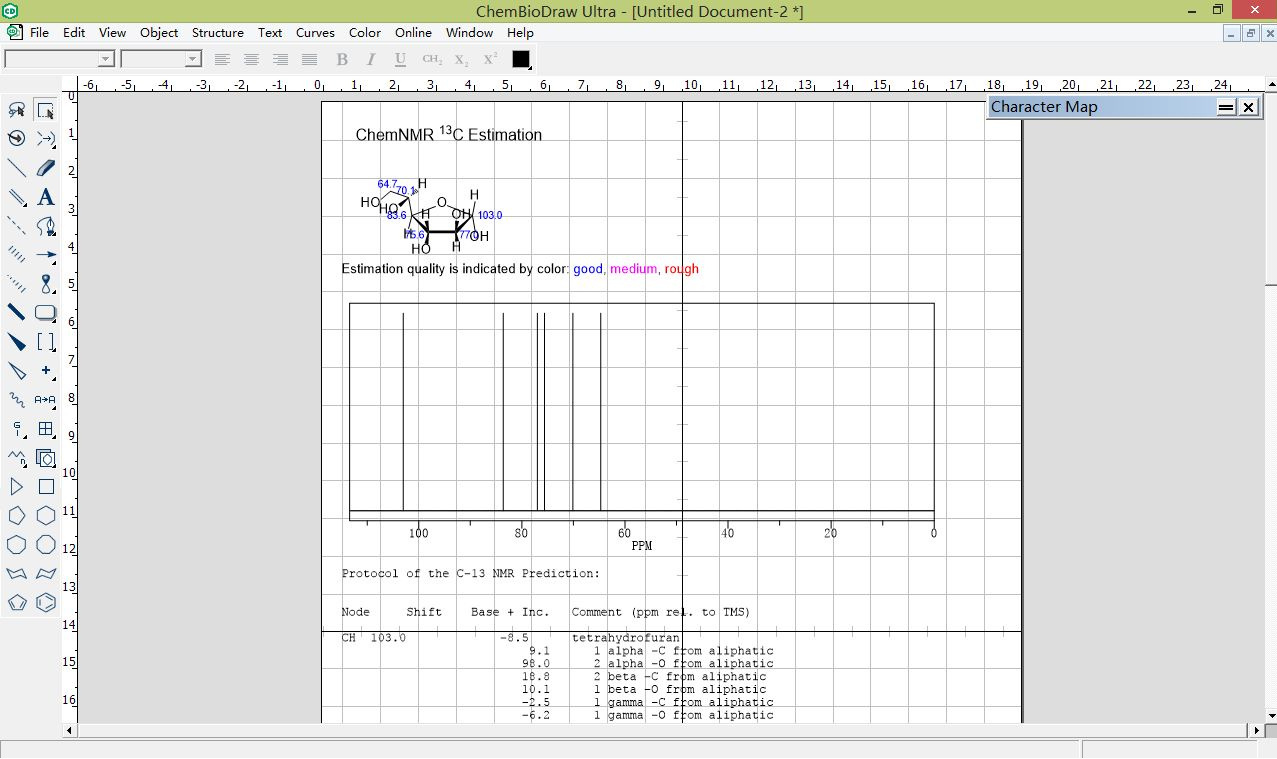This screenshot has height=759, width=1277.
Task: Activate the Eraser tool
Action: tap(44, 167)
